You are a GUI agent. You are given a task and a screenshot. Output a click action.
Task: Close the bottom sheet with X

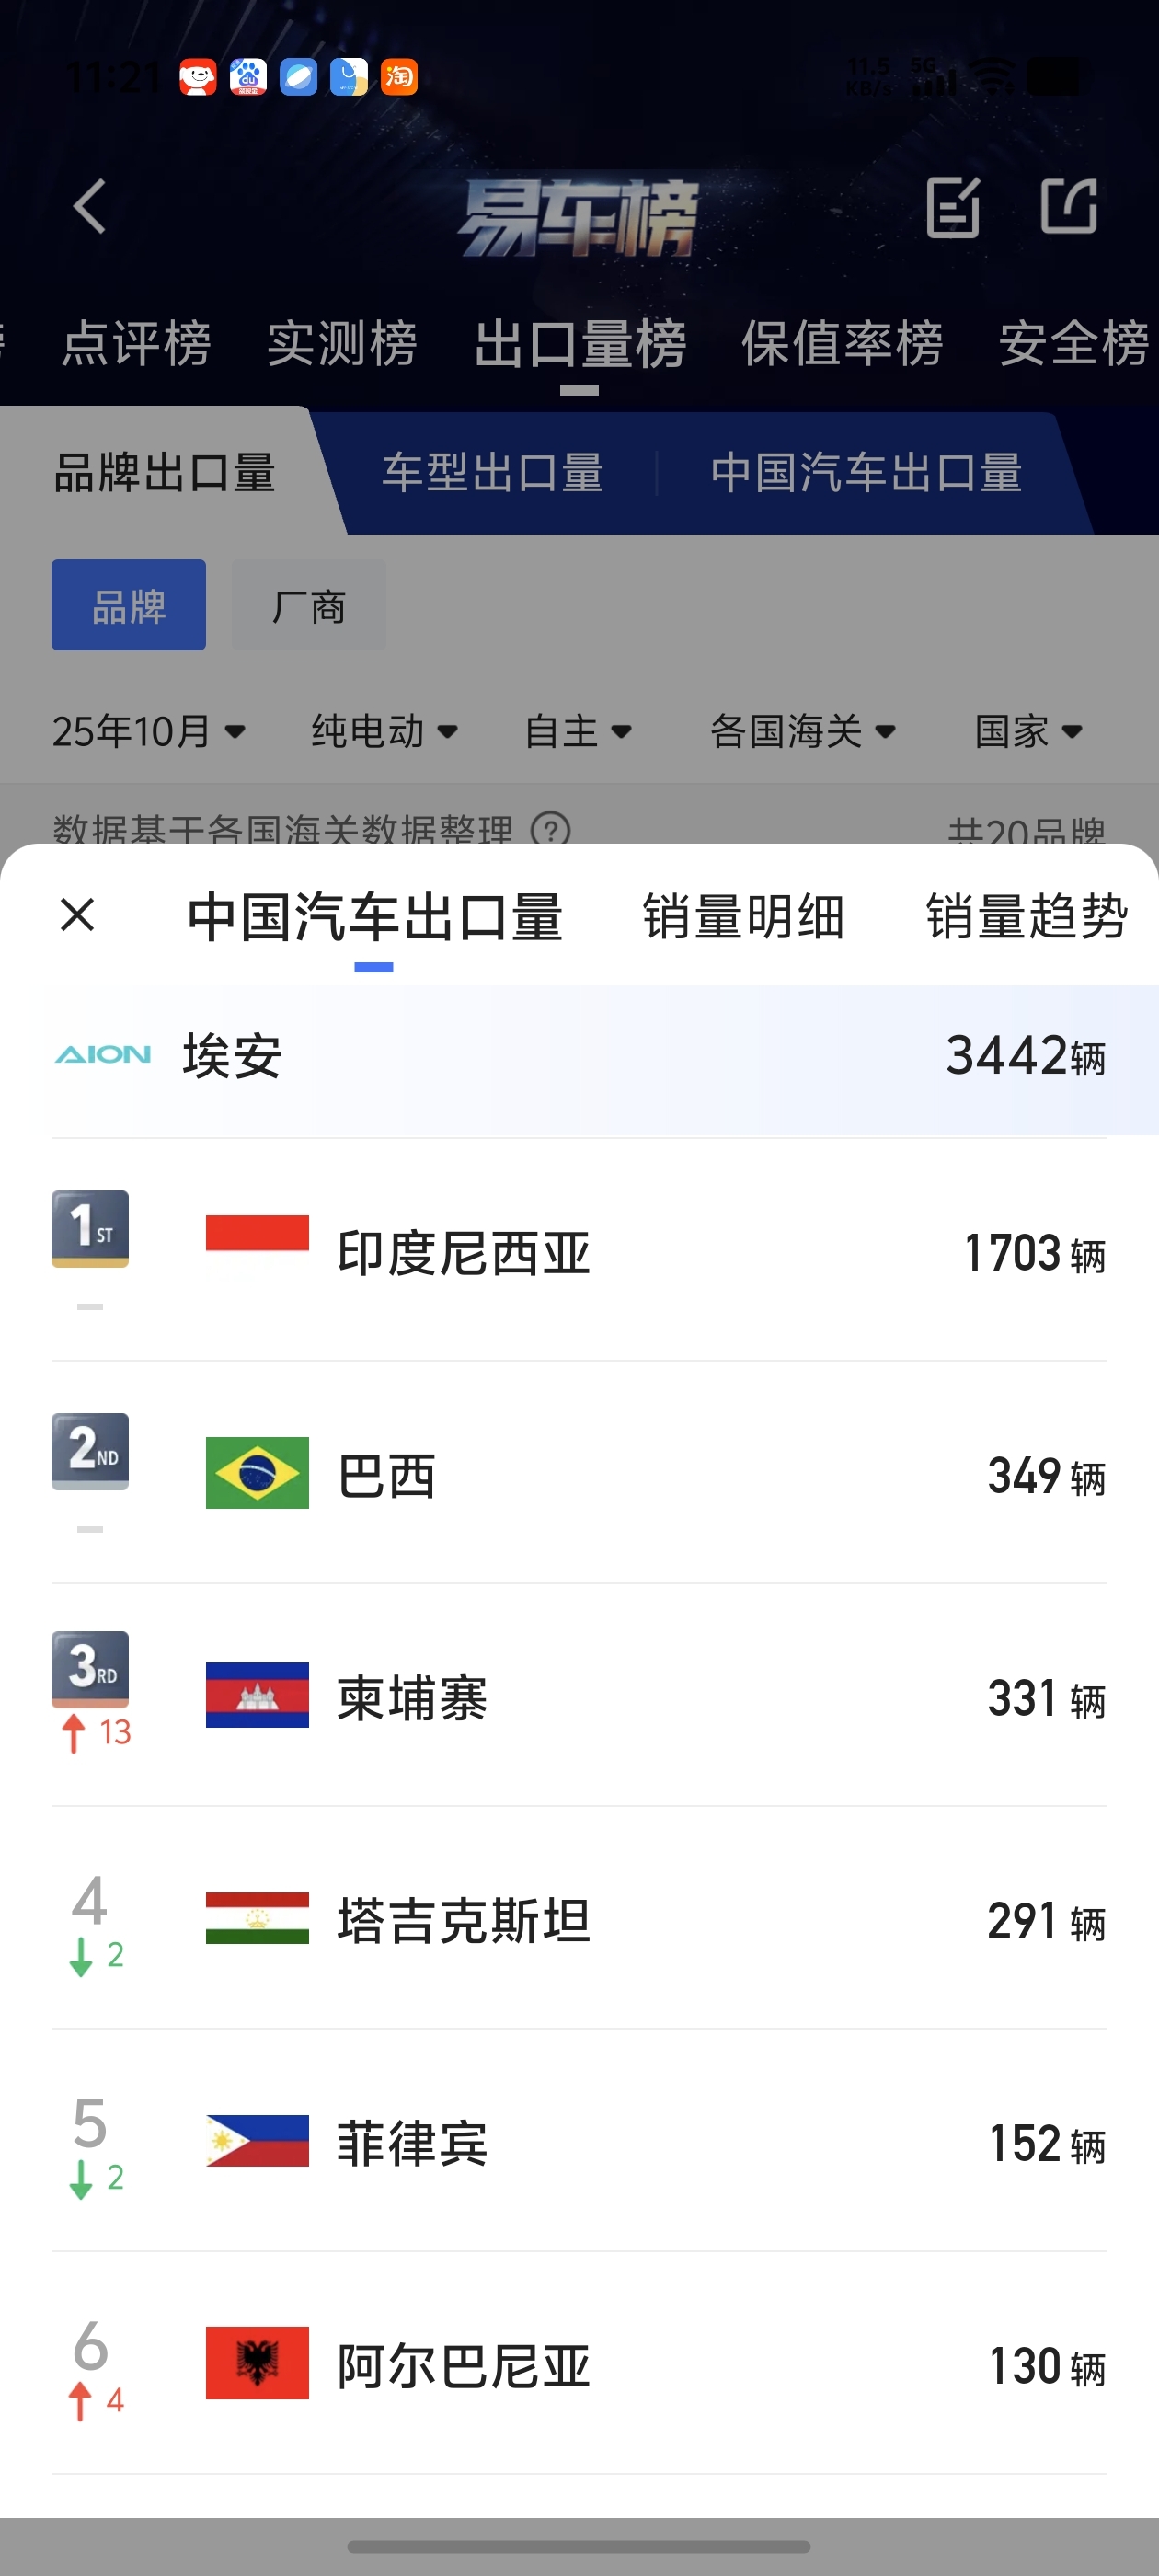pyautogui.click(x=77, y=914)
